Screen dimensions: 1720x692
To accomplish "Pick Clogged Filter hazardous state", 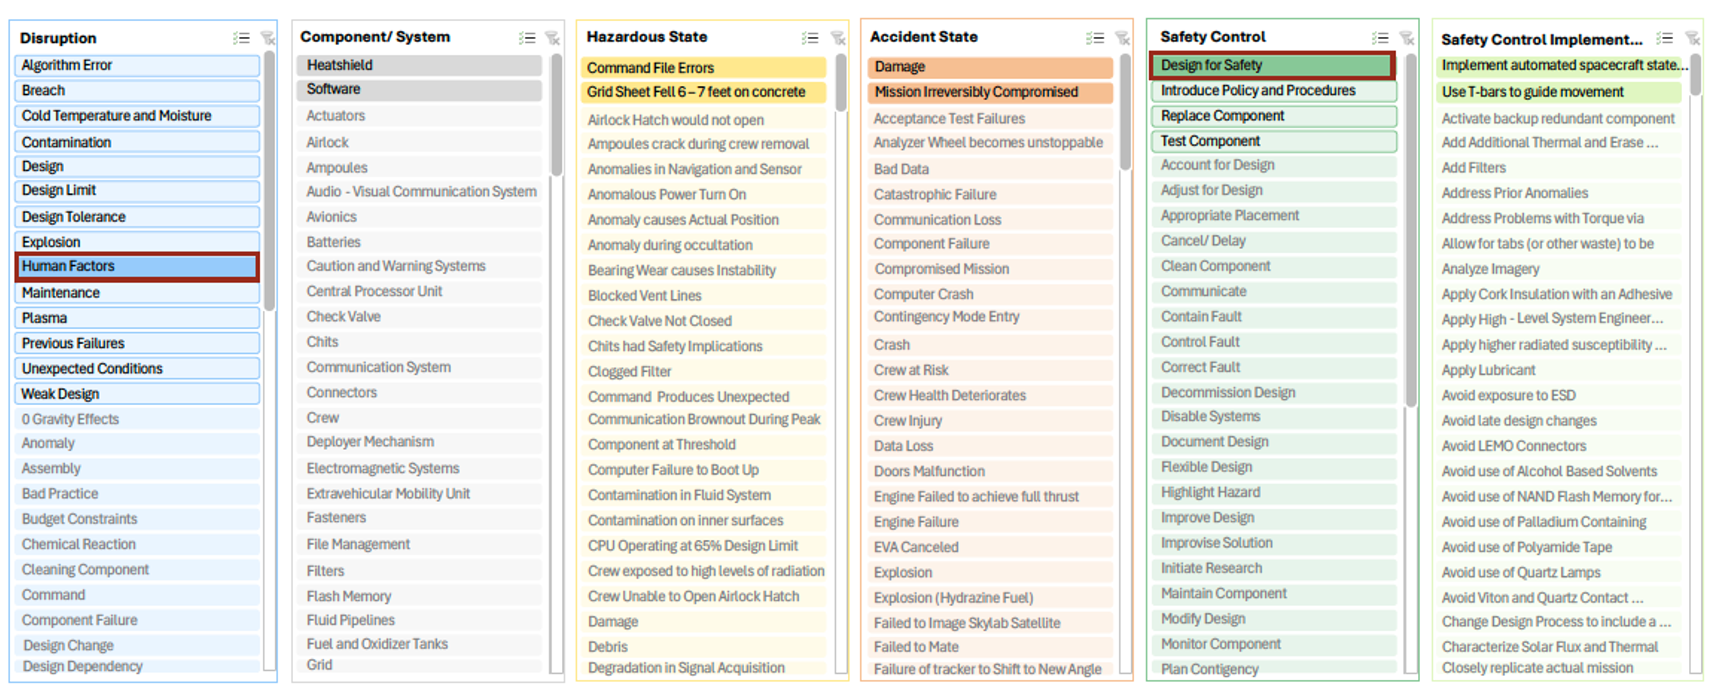I will coord(704,371).
